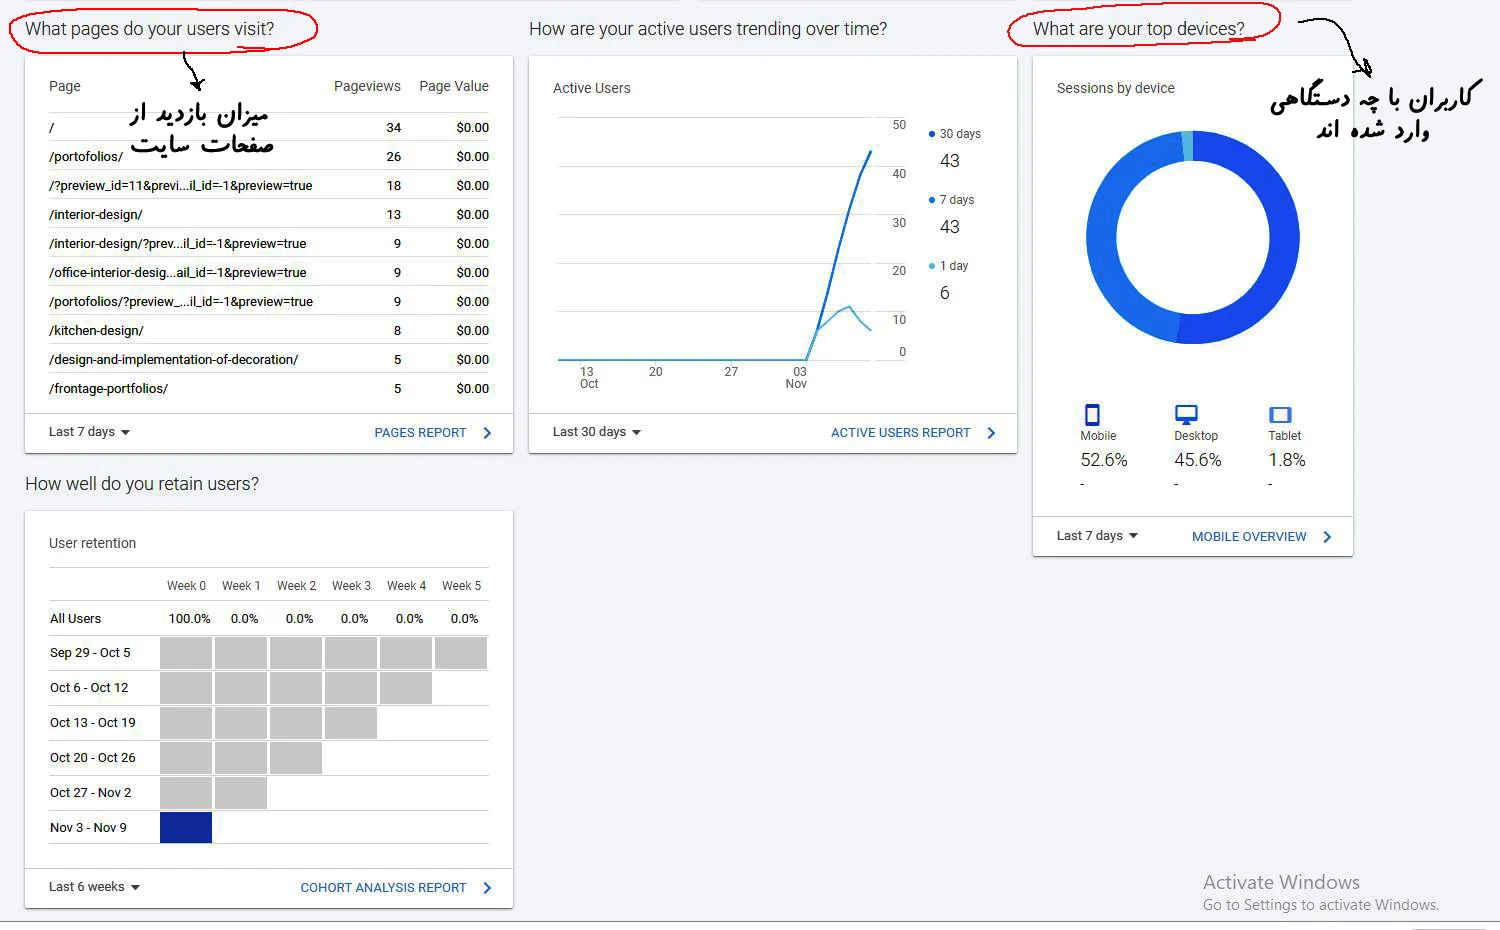The image size is (1500, 930).
Task: Click arrow icon beside Mobile Overview
Action: (x=1327, y=537)
